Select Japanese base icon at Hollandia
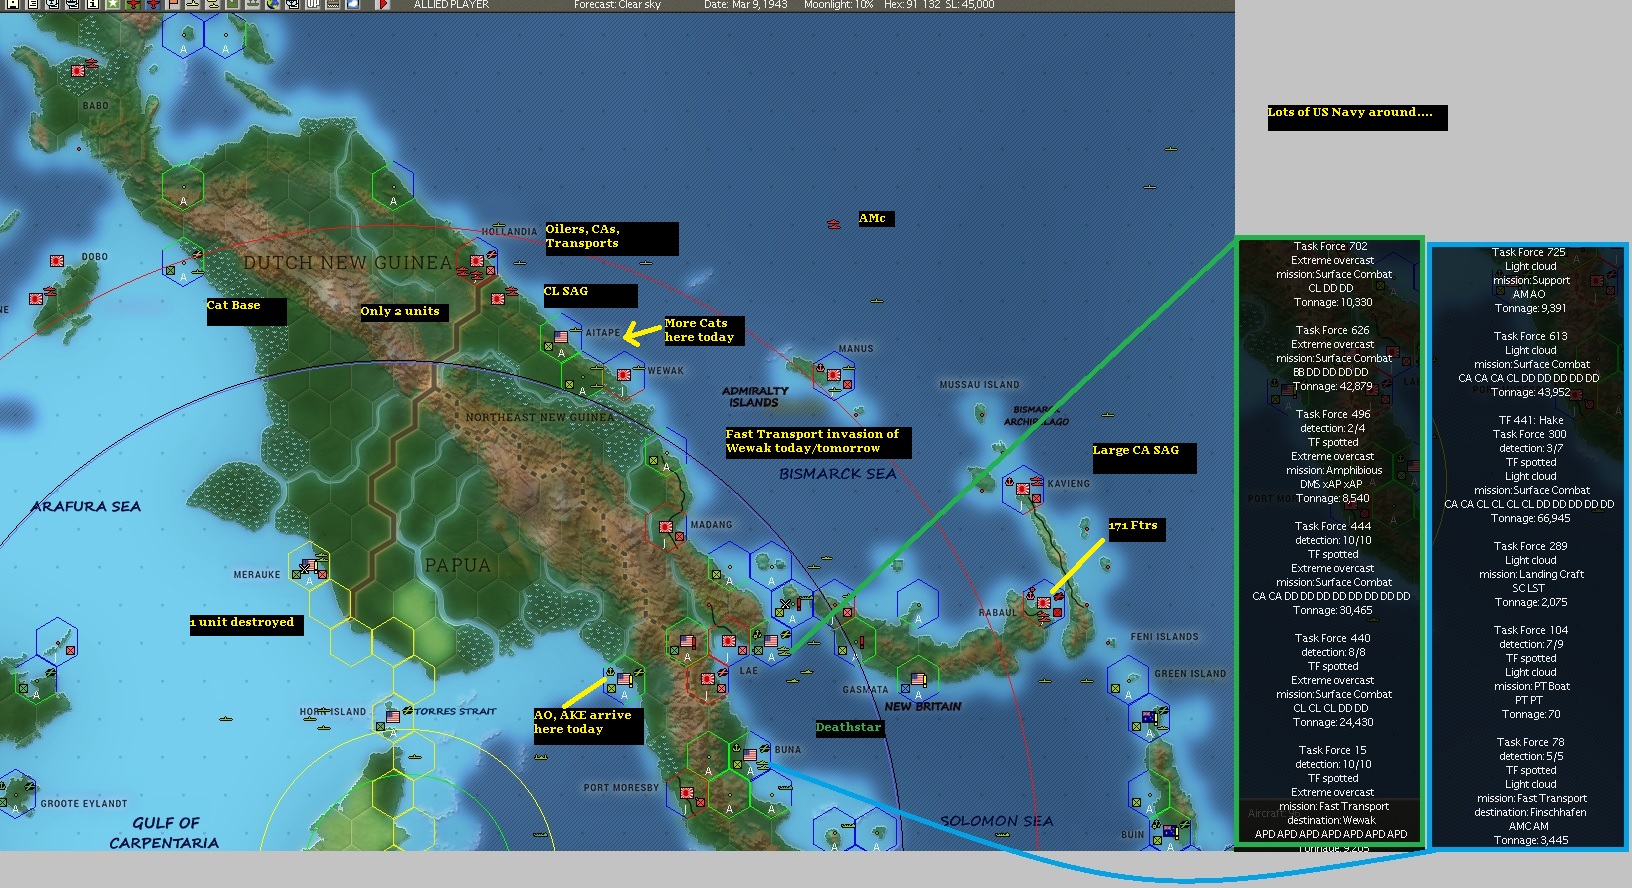The width and height of the screenshot is (1632, 888). pyautogui.click(x=477, y=262)
